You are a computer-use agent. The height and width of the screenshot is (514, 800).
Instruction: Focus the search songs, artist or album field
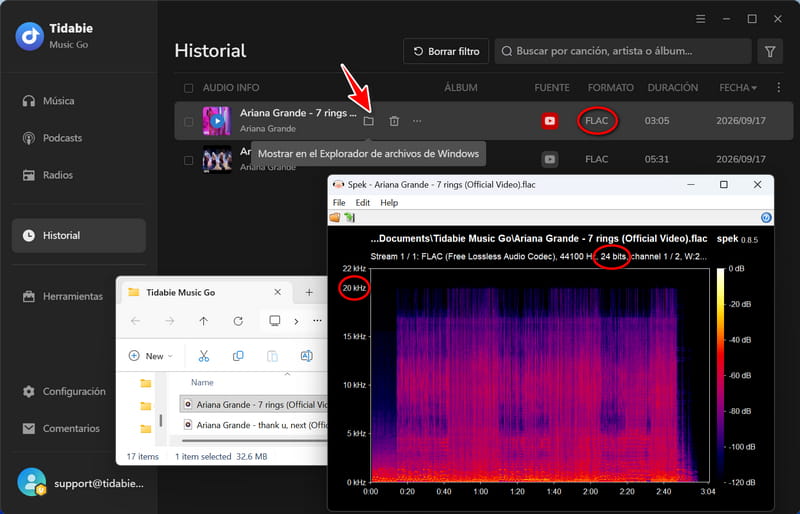(623, 51)
